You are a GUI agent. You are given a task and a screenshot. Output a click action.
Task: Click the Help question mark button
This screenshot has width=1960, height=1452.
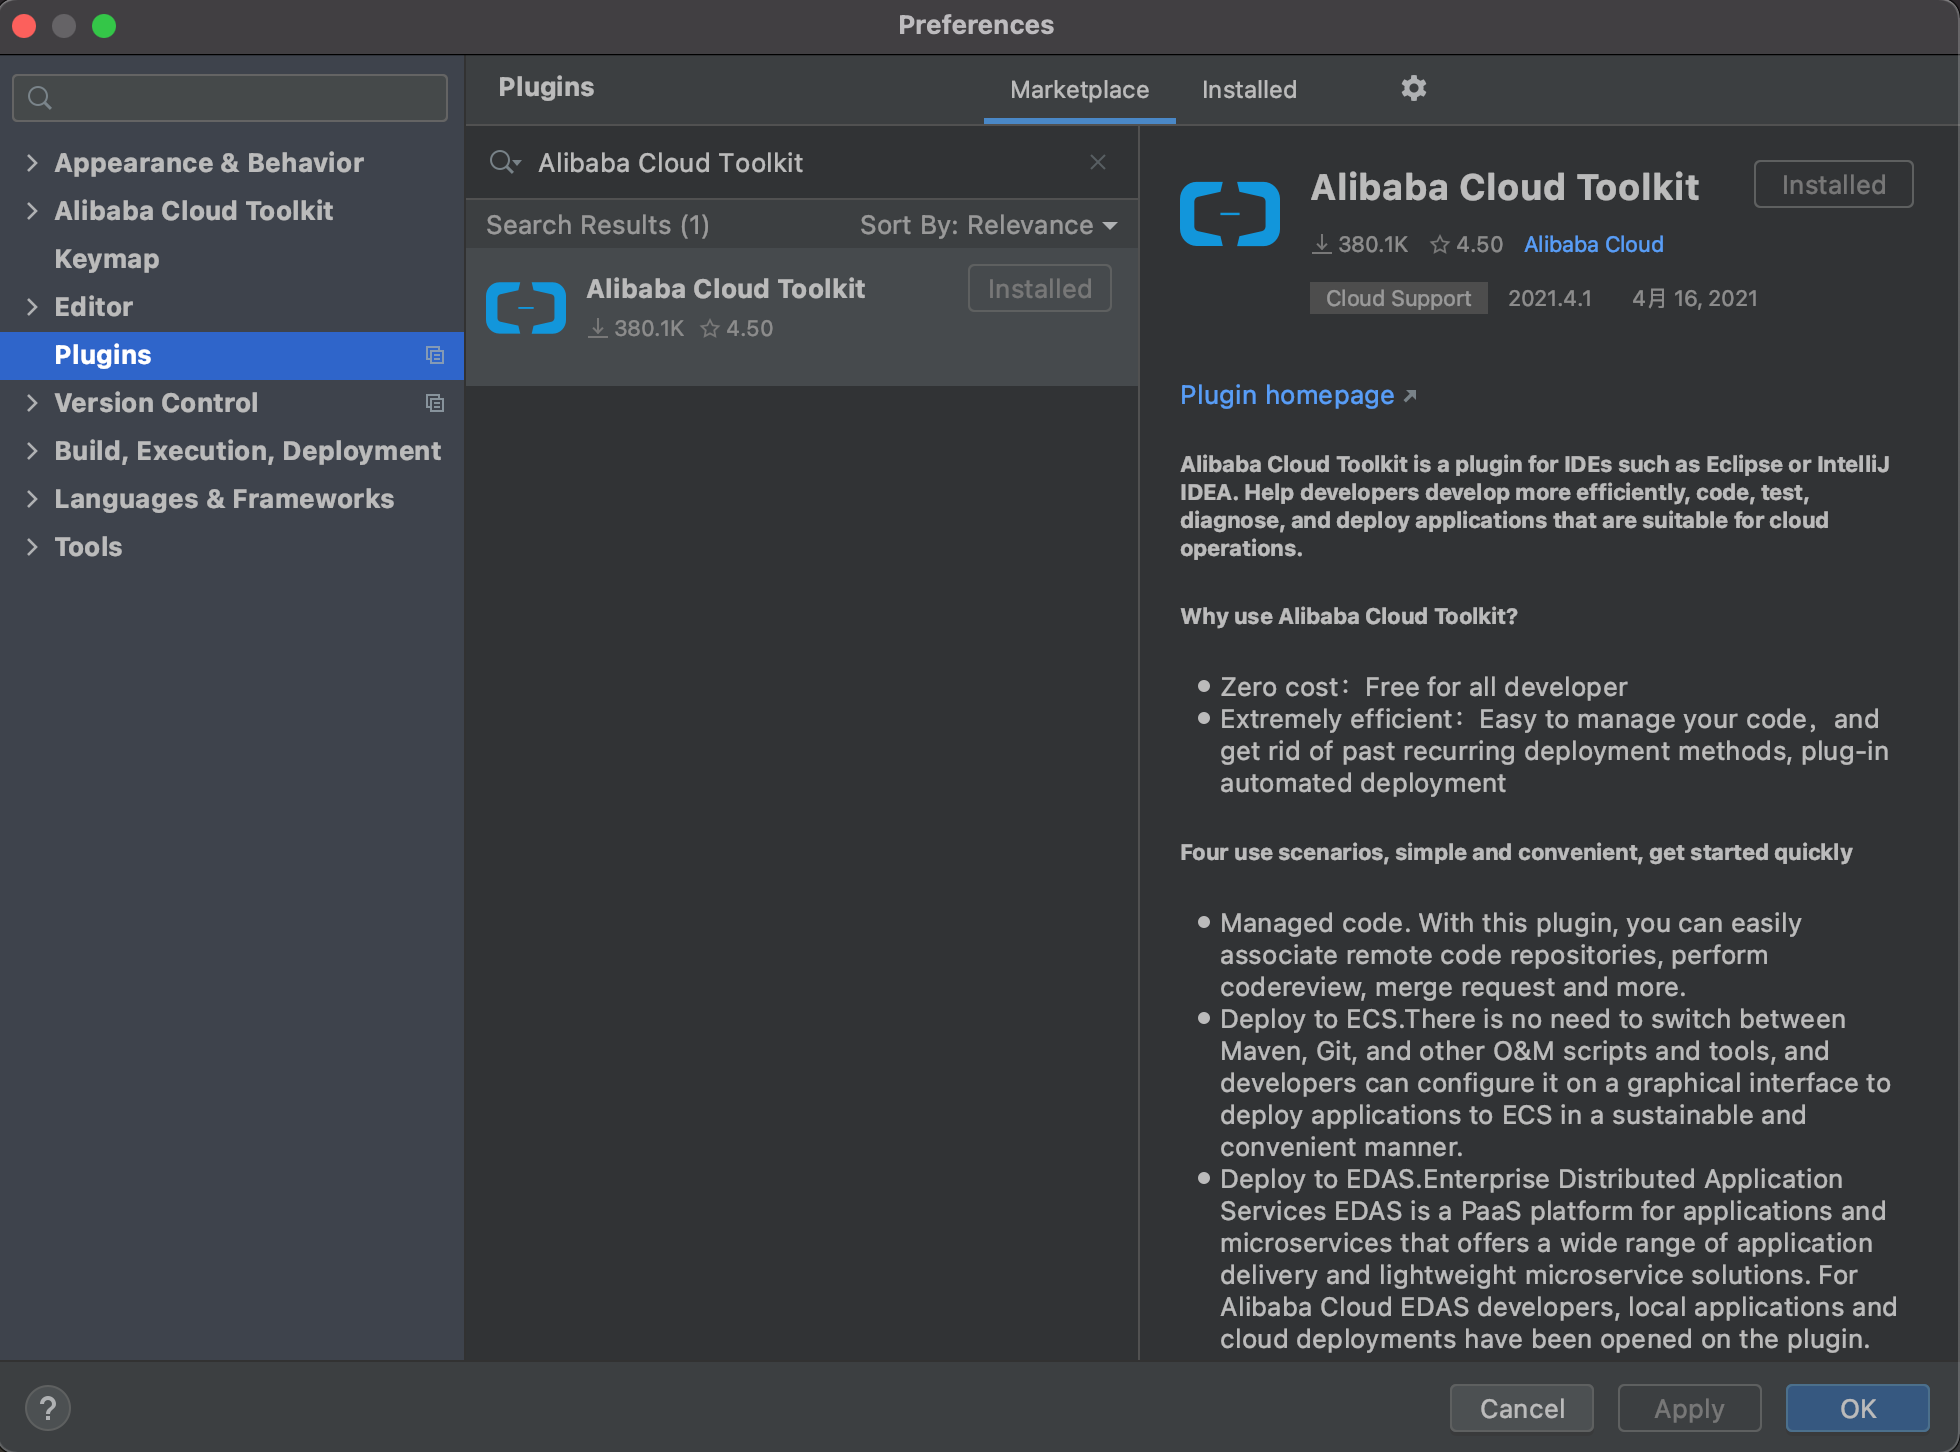(47, 1408)
